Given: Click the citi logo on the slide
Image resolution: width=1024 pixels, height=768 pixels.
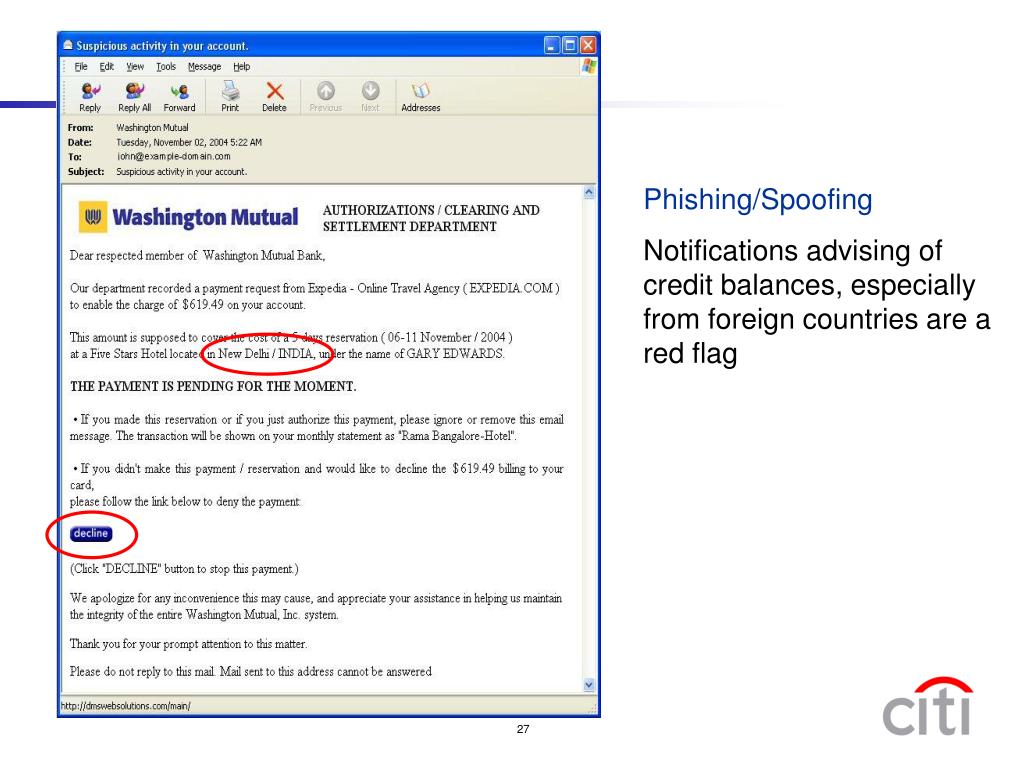Looking at the screenshot, I should (x=928, y=707).
